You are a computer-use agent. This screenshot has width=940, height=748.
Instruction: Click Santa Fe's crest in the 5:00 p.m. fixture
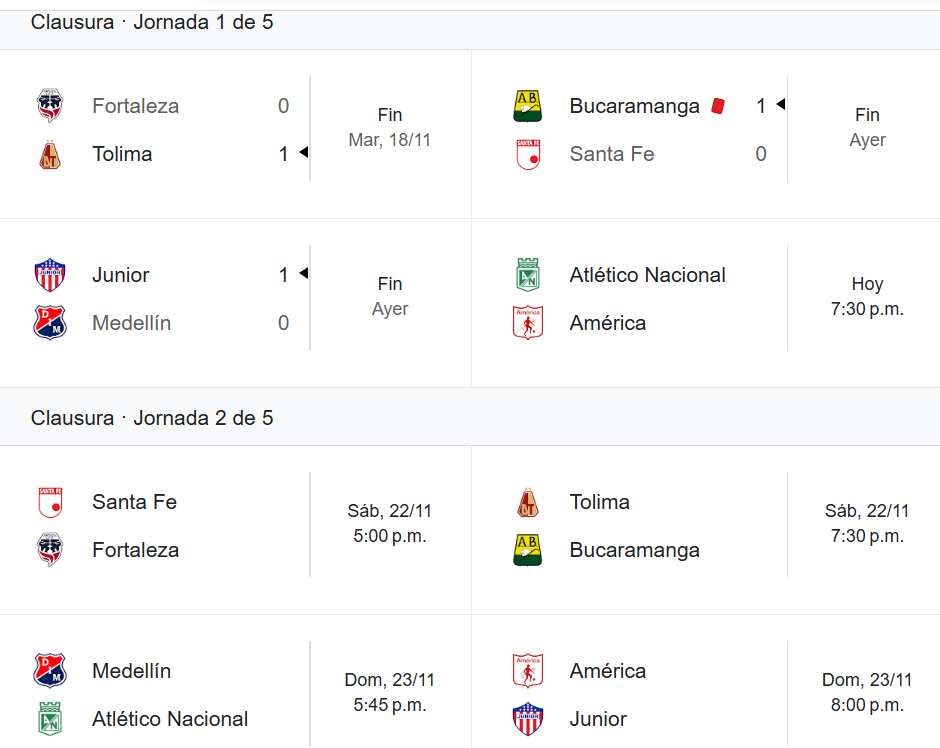coord(50,501)
